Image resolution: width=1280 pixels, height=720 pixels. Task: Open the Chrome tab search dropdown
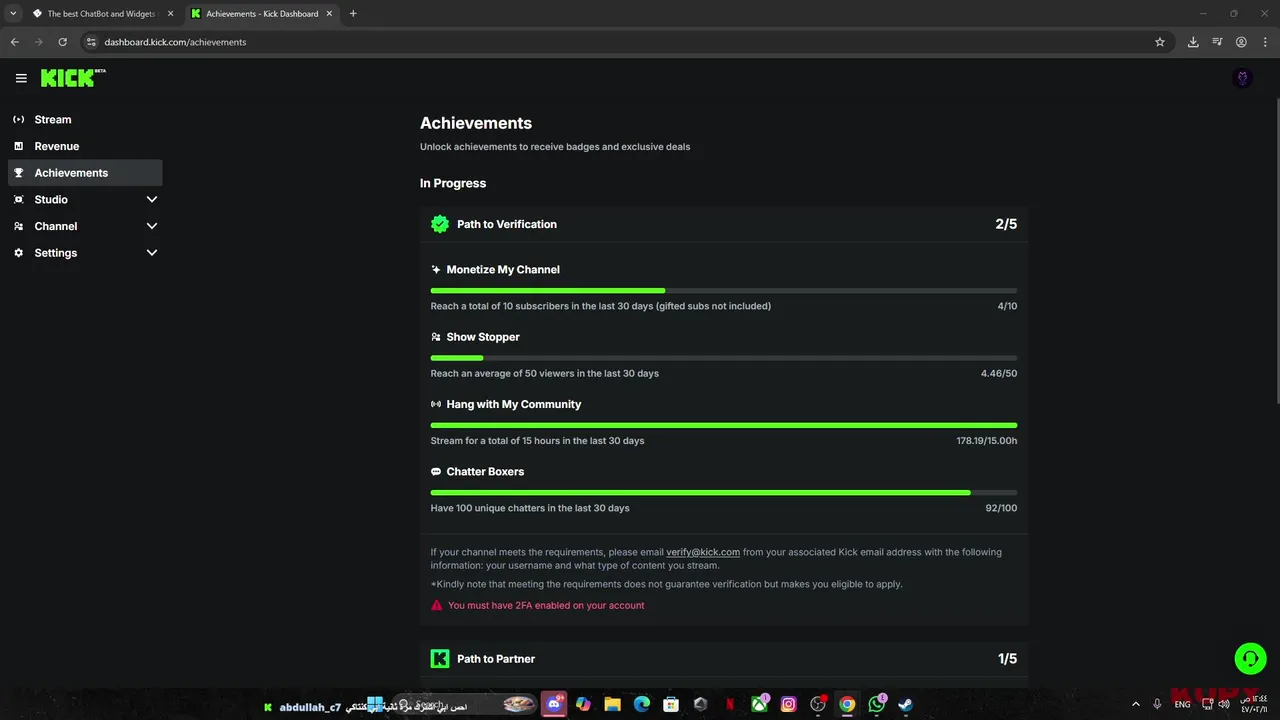pos(13,13)
